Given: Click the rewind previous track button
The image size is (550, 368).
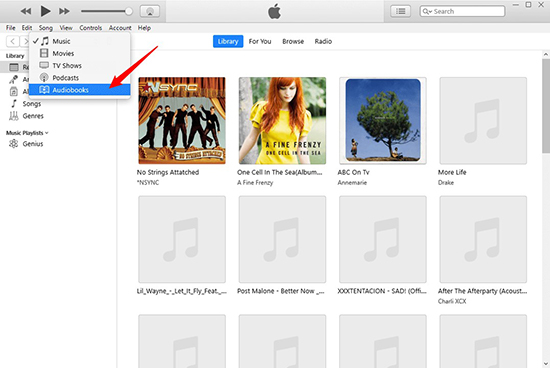Looking at the screenshot, I should pos(26,11).
